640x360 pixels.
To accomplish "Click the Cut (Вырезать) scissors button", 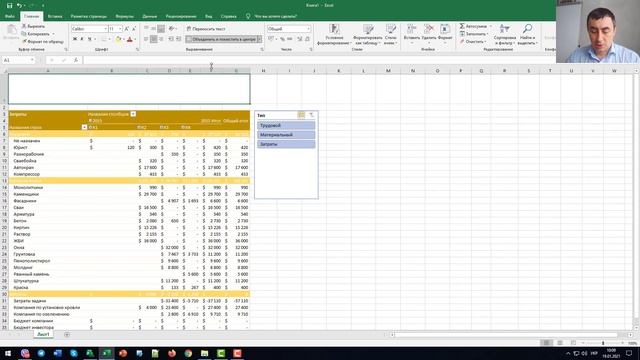I will click(33, 26).
